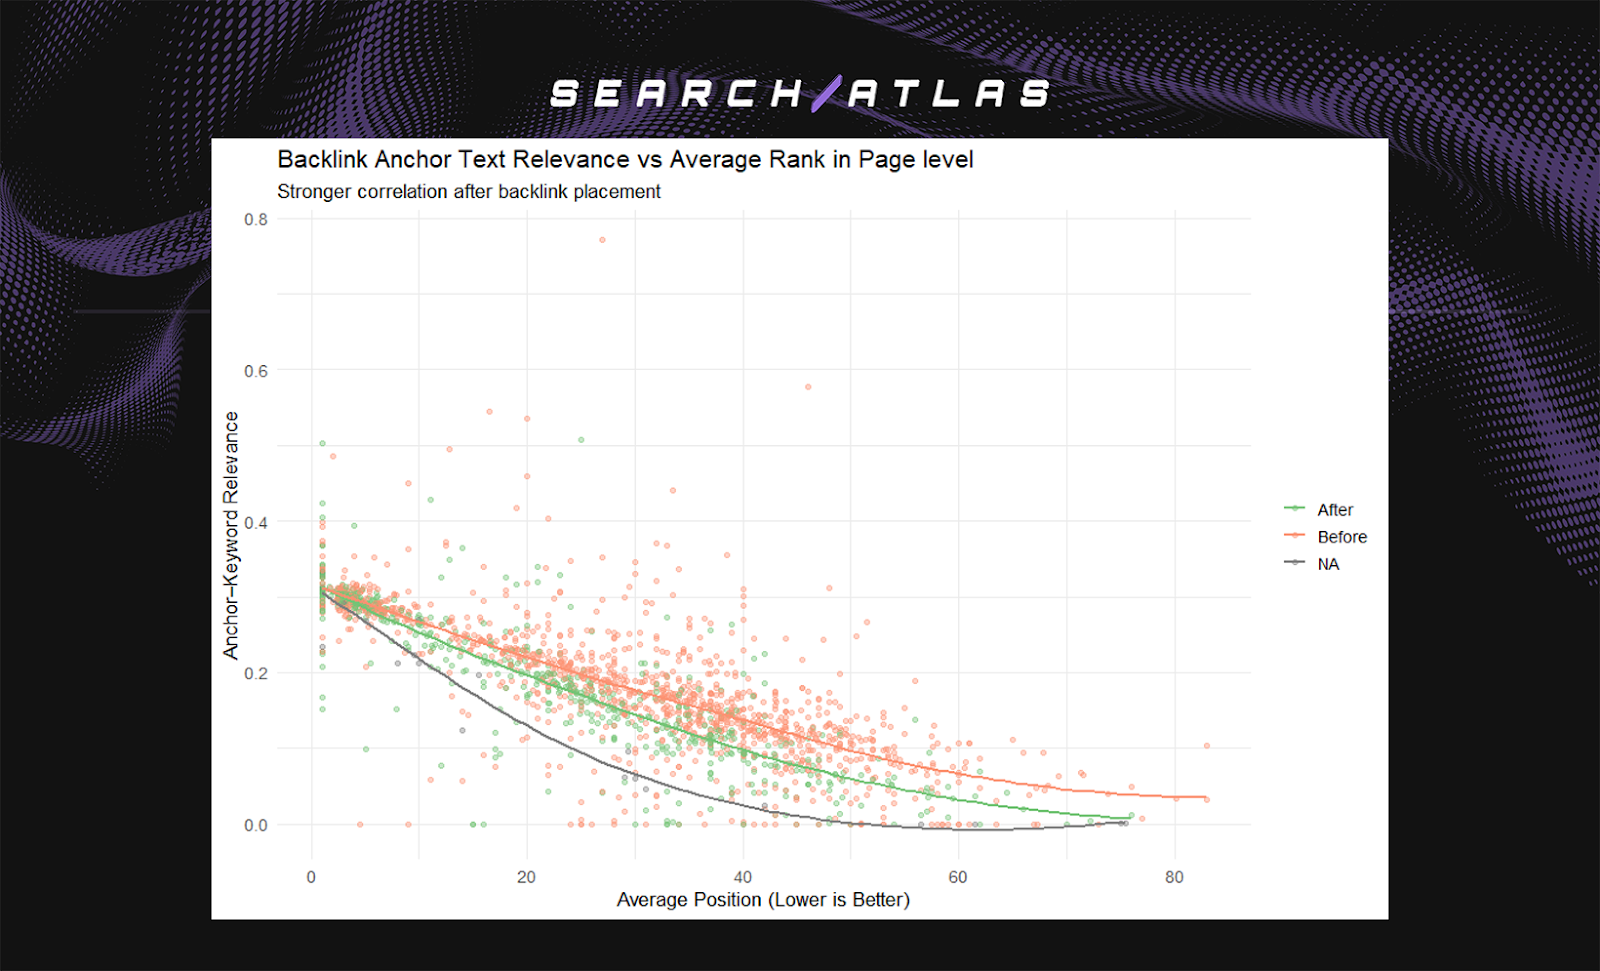The image size is (1600, 971).
Task: Click the green After legend marker
Action: point(1294,509)
